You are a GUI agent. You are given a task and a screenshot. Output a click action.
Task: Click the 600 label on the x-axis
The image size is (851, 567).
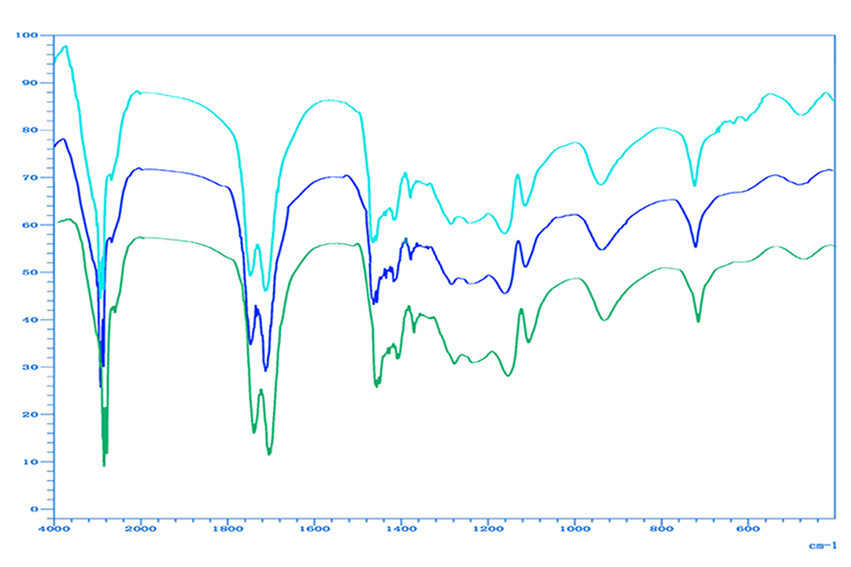tap(747, 528)
